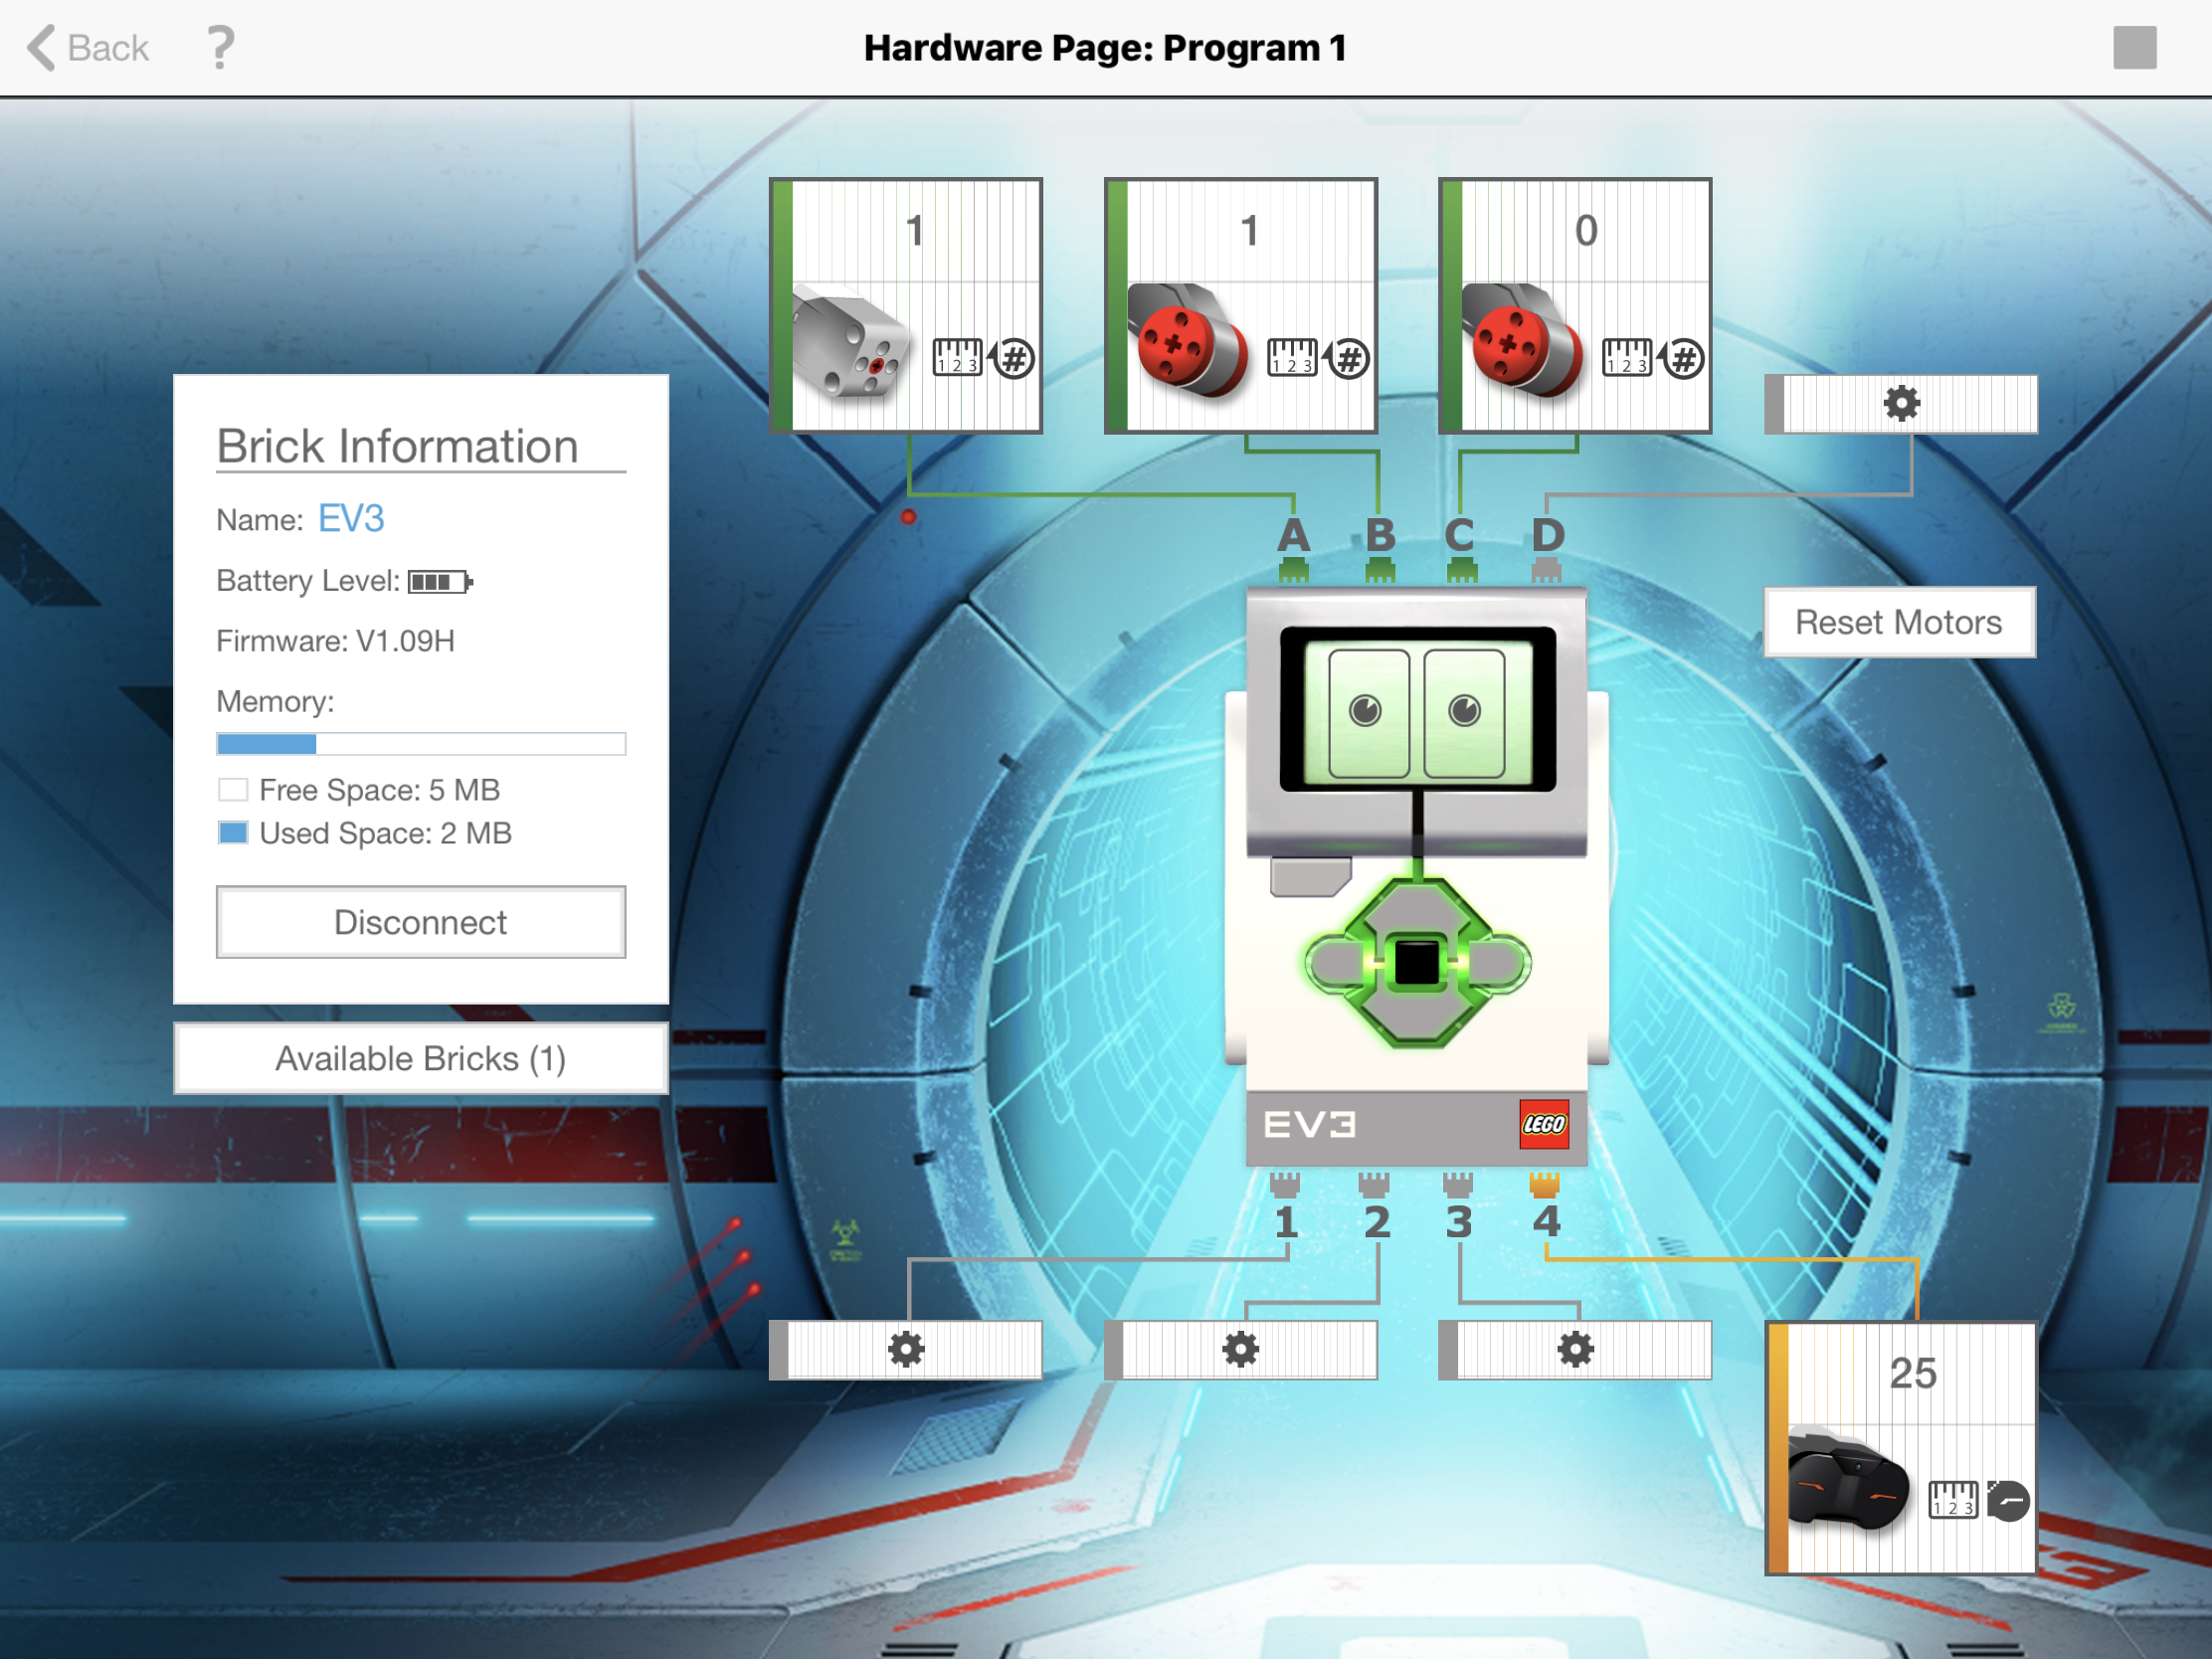Tap the EV3 brick right button

click(x=1500, y=964)
